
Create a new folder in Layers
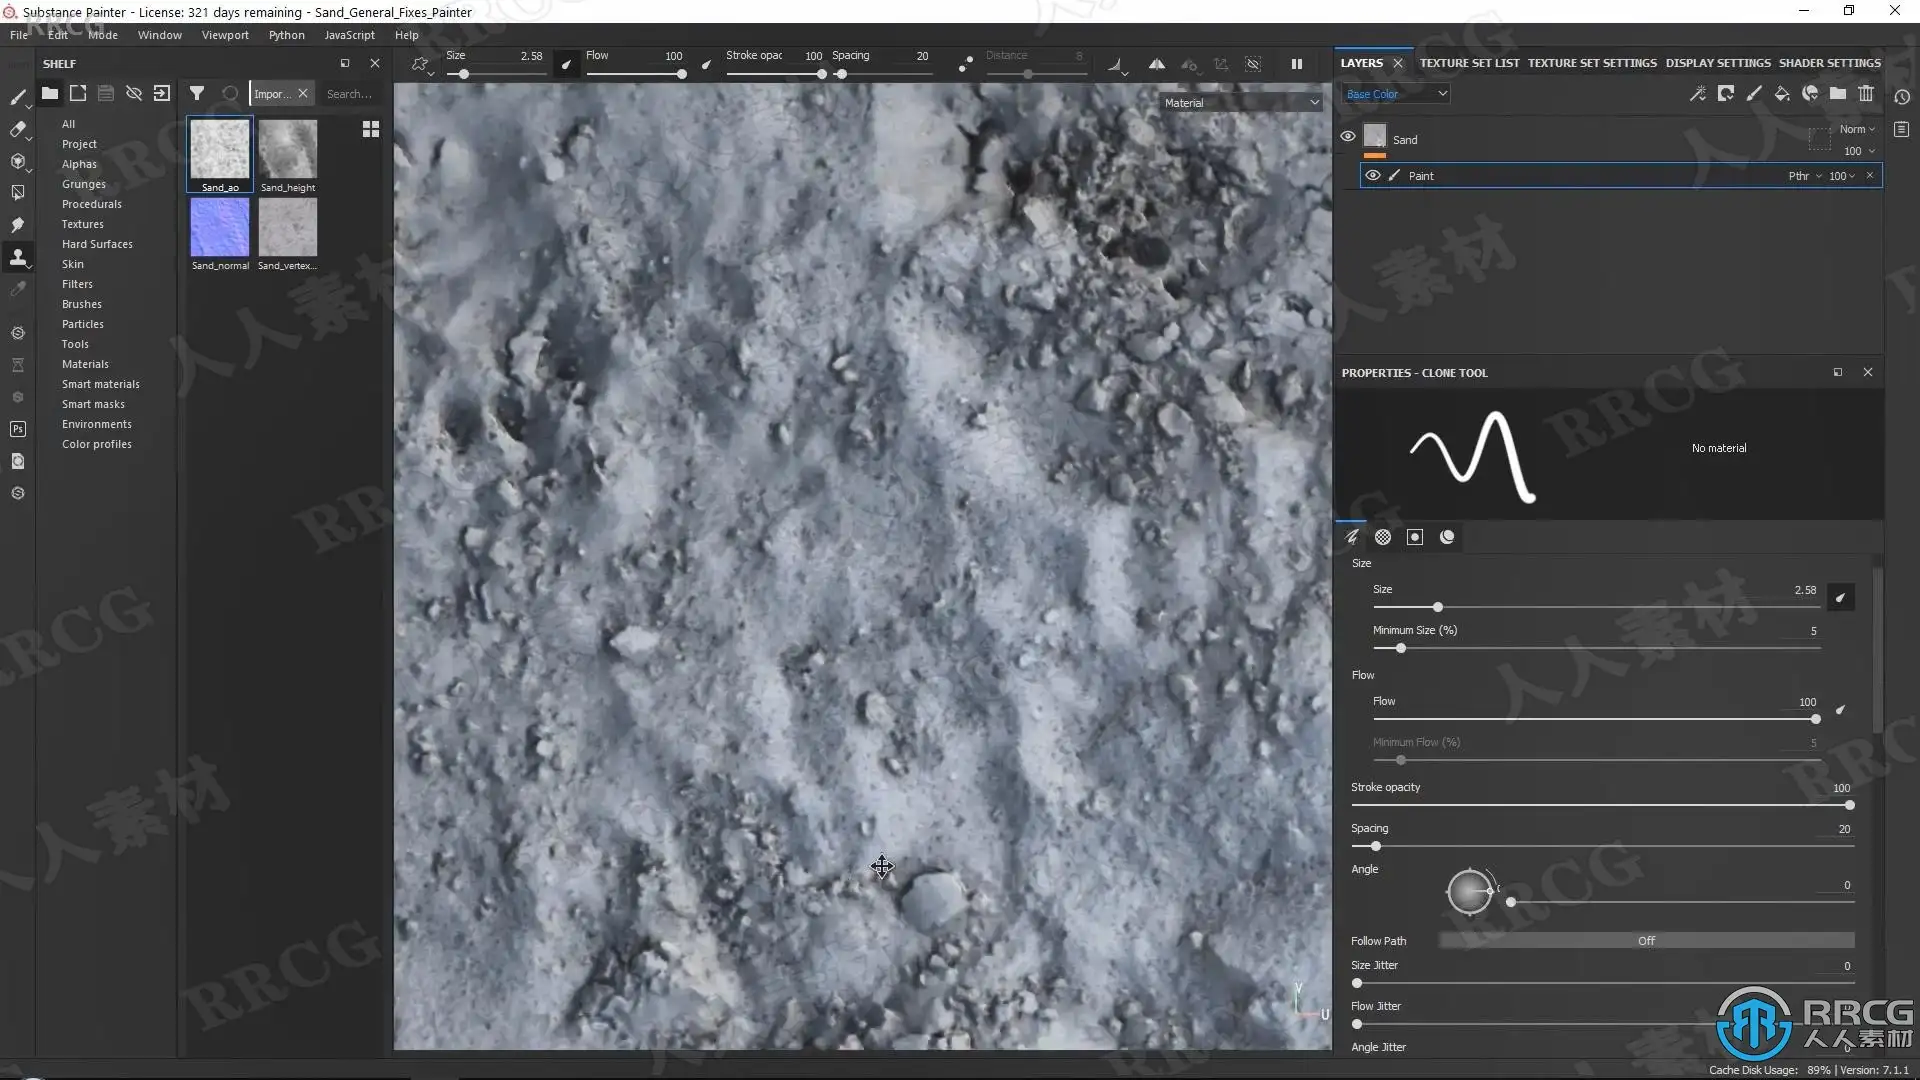click(1838, 93)
